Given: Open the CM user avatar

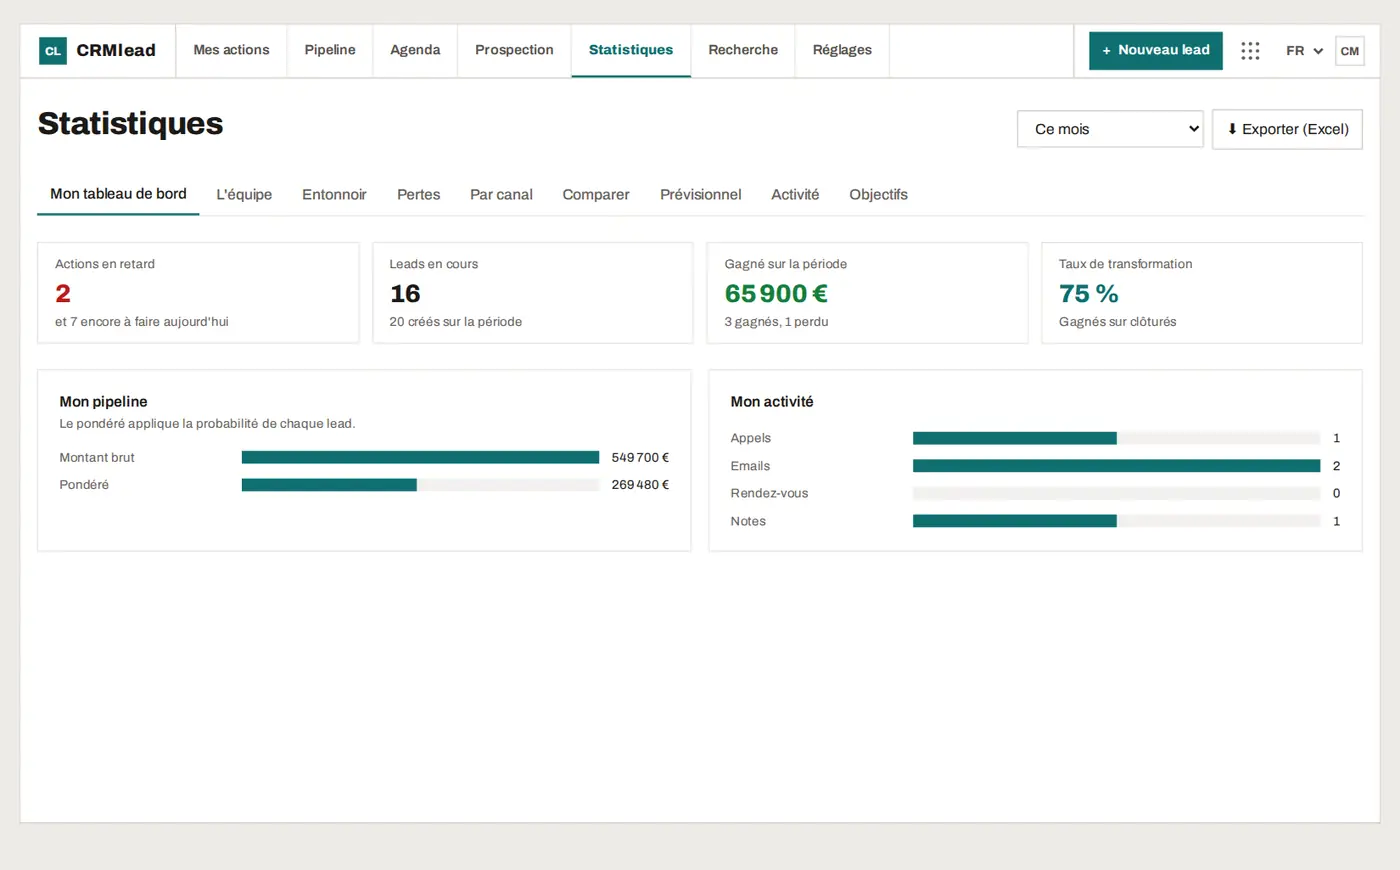Looking at the screenshot, I should [x=1350, y=51].
